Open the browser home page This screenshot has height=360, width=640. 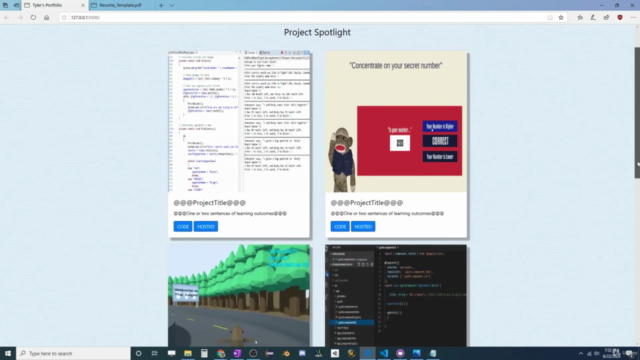47,18
